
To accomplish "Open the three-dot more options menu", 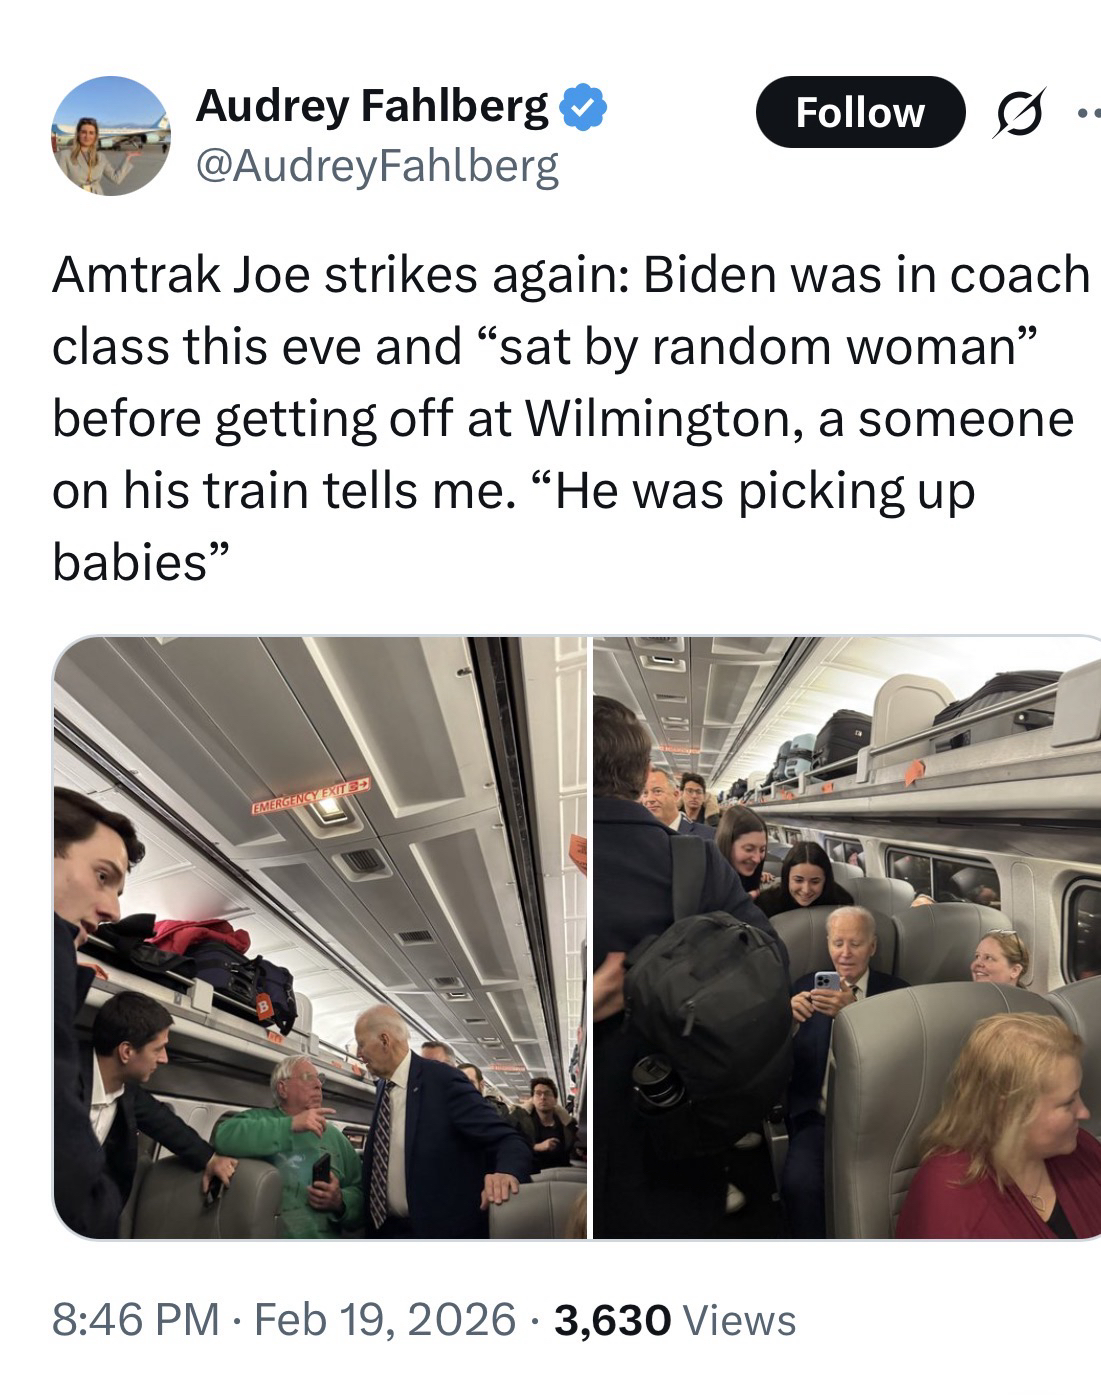I will 1087,113.
